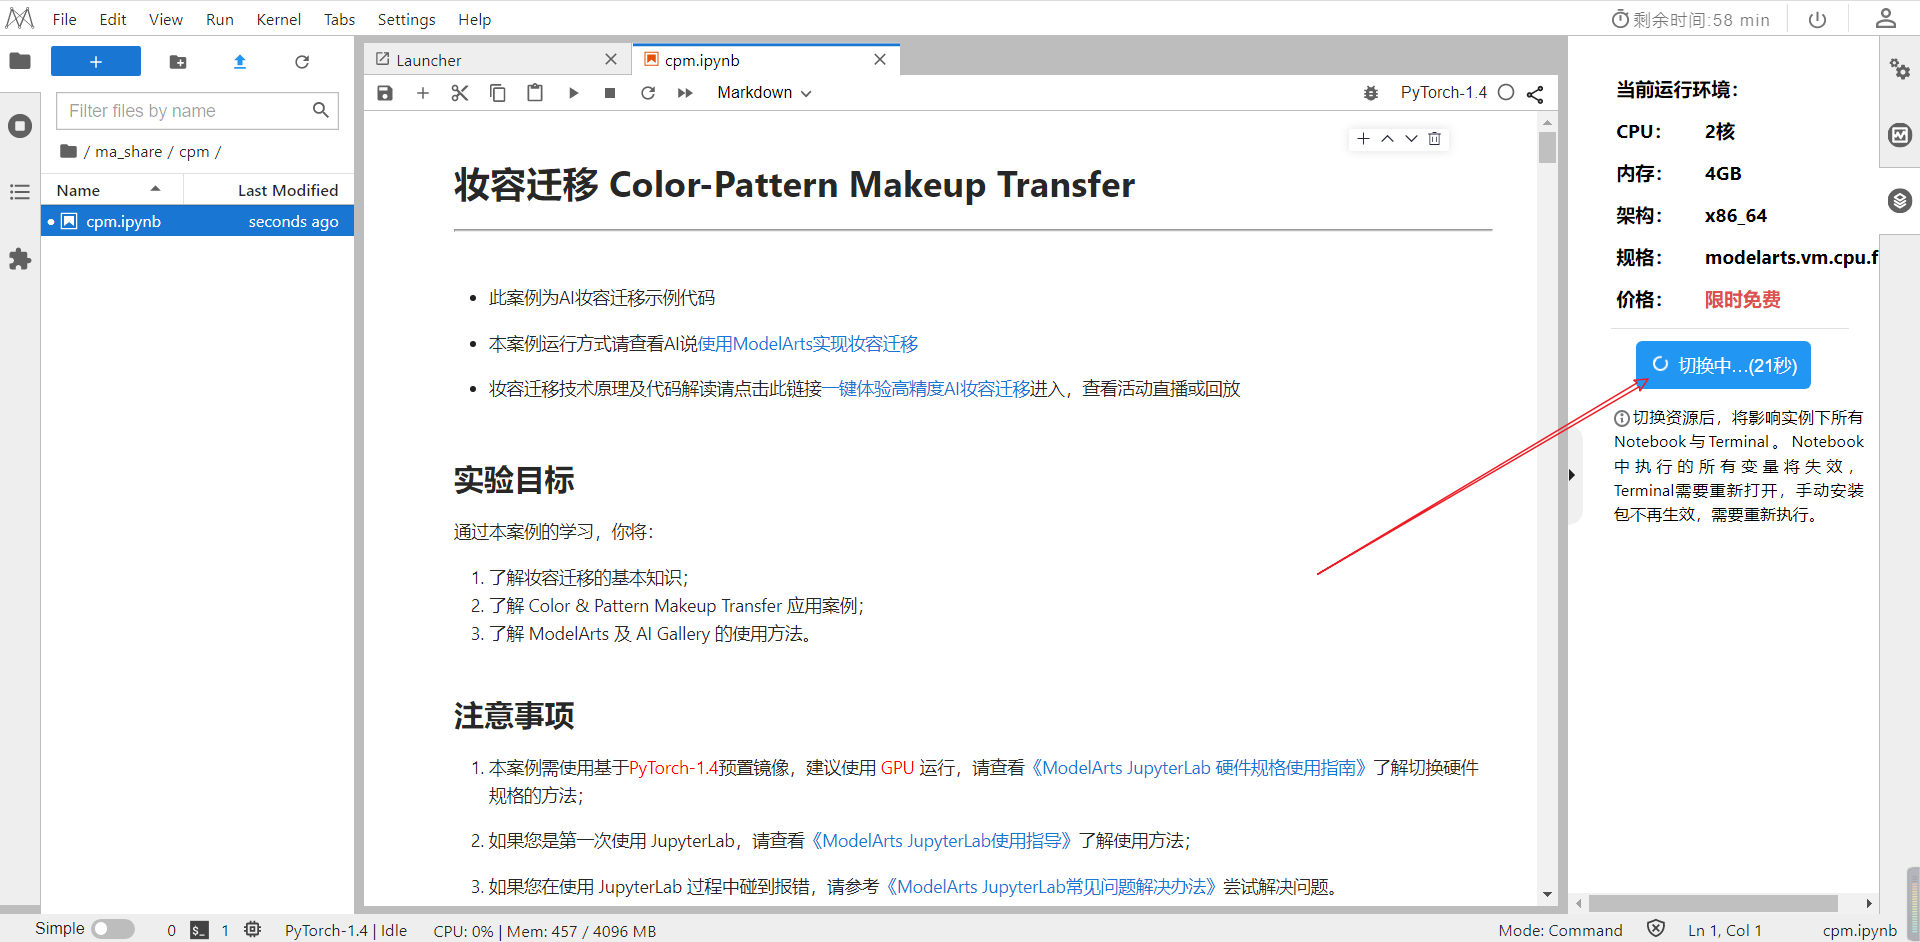Open the extension manager puzzle icon

pos(20,260)
